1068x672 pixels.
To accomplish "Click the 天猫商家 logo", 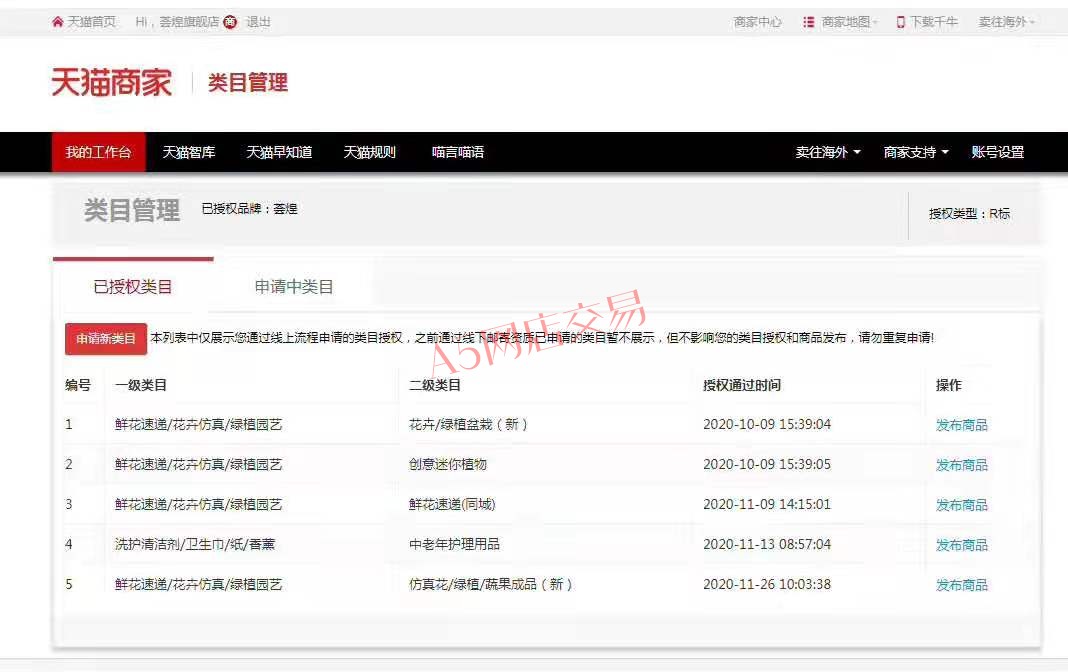I will click(112, 82).
